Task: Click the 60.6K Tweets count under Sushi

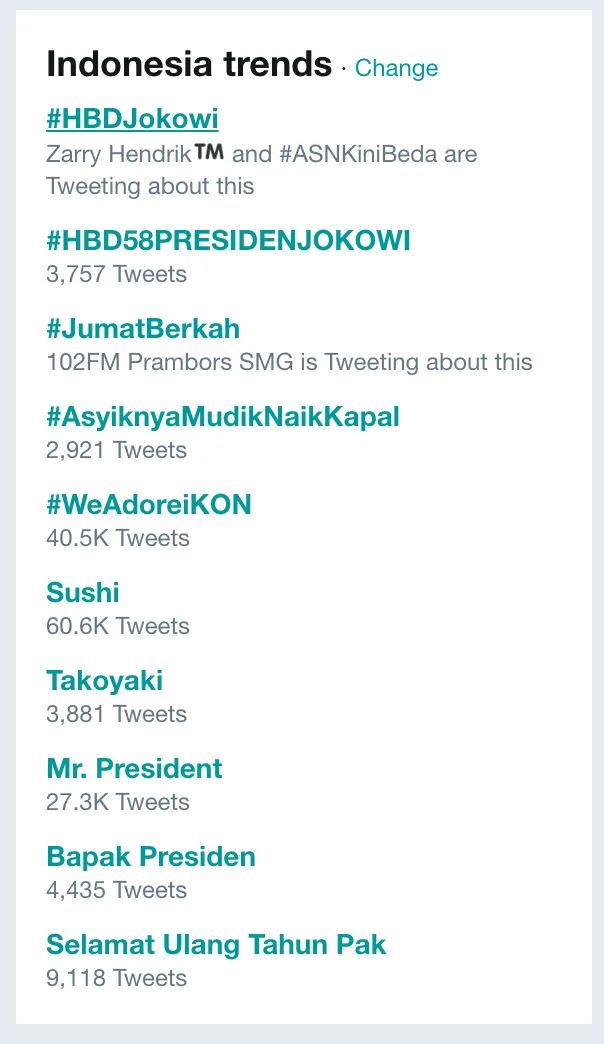Action: coord(118,626)
